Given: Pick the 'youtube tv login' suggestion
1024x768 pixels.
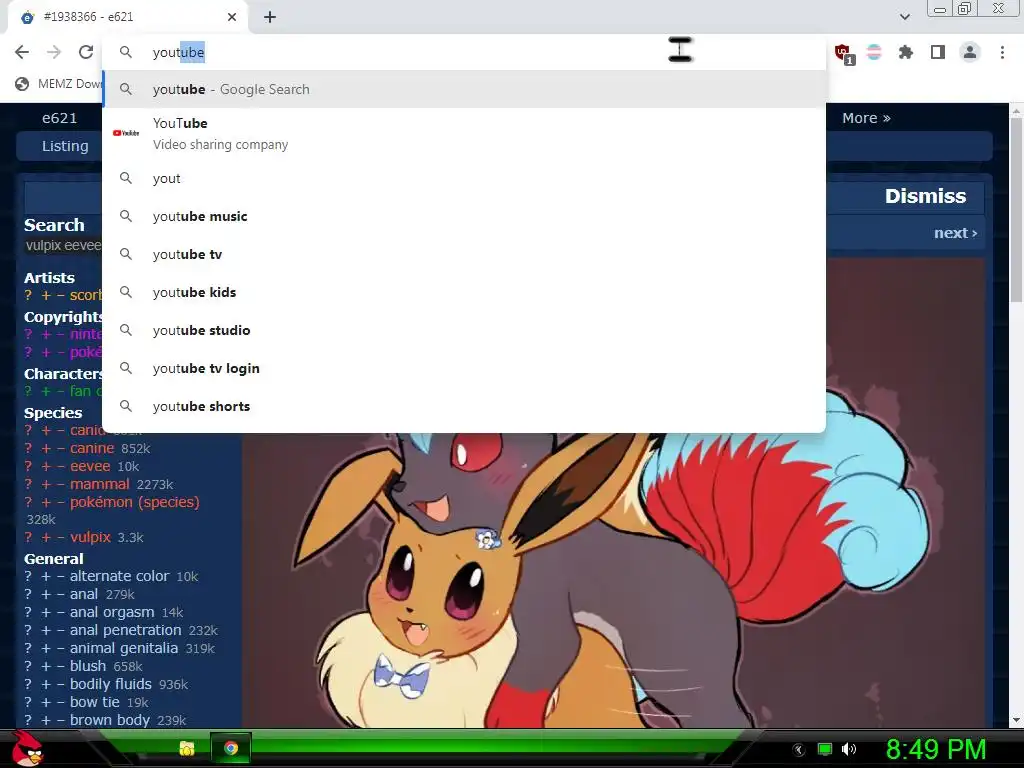Looking at the screenshot, I should point(464,368).
